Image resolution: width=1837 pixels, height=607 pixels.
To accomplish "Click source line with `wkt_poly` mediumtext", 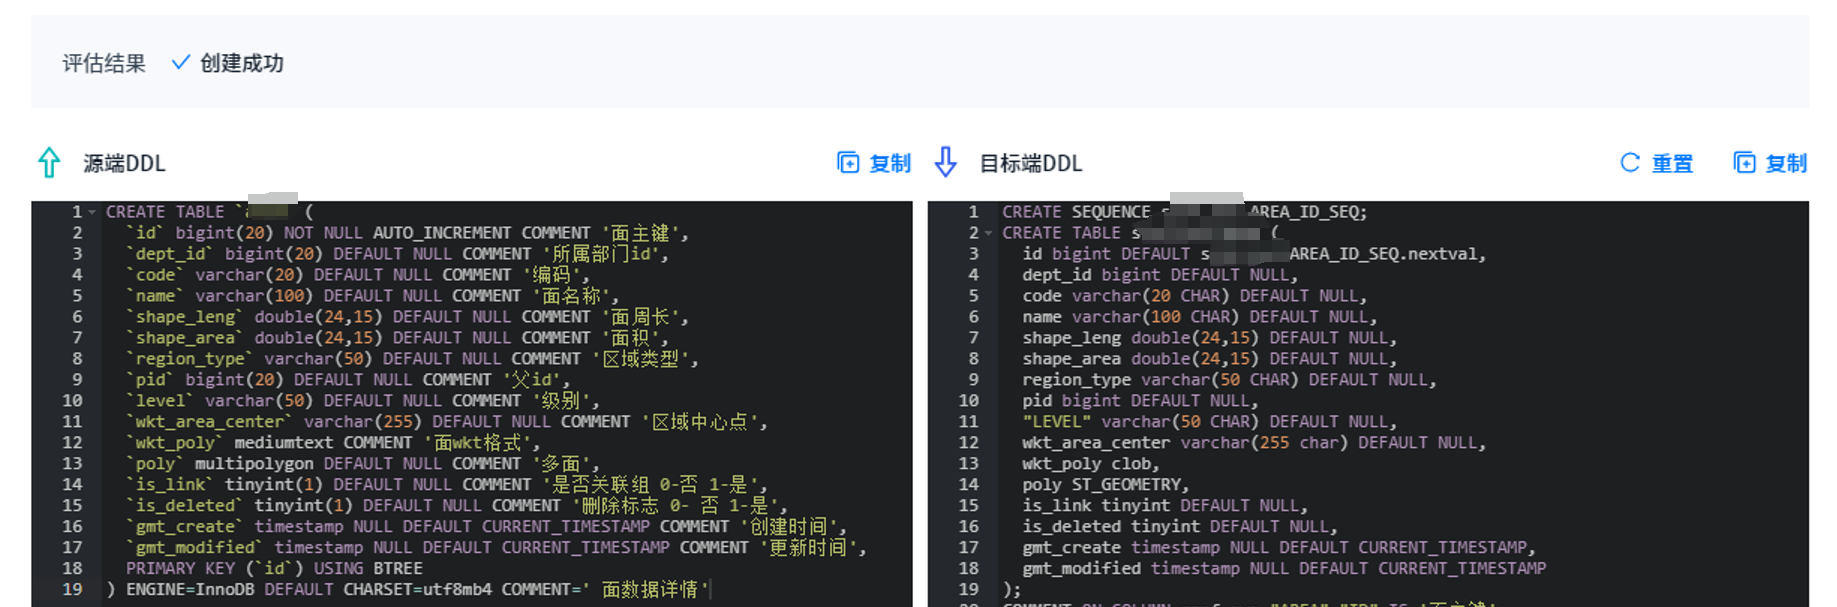I will 333,443.
